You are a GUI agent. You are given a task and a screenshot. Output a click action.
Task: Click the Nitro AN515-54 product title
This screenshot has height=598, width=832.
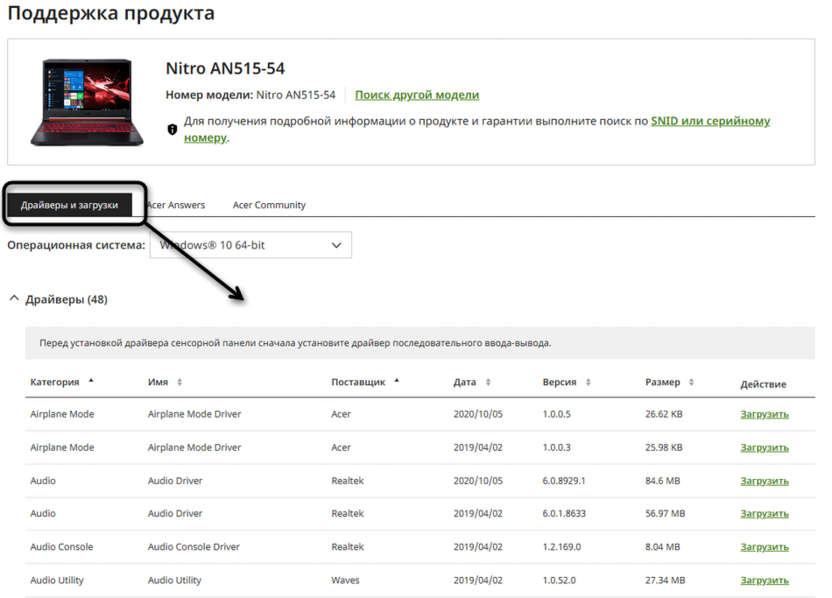click(x=225, y=68)
